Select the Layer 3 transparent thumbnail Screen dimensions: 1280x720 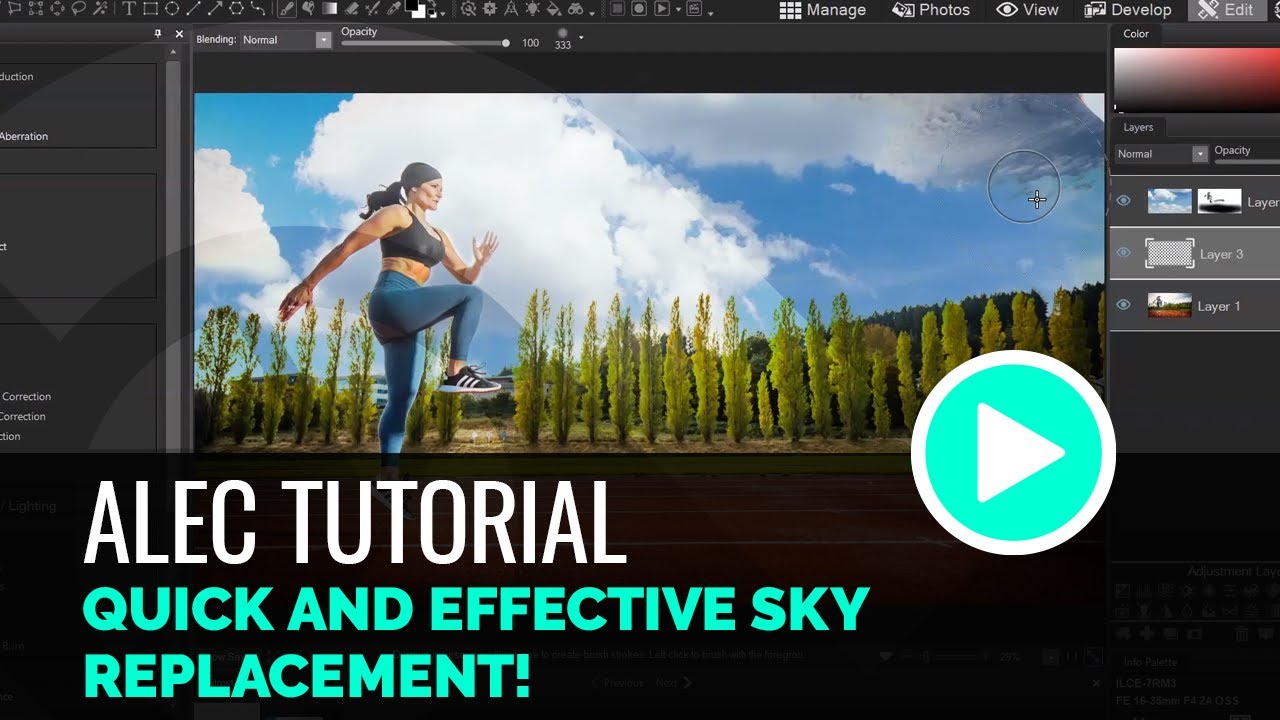(x=1170, y=253)
